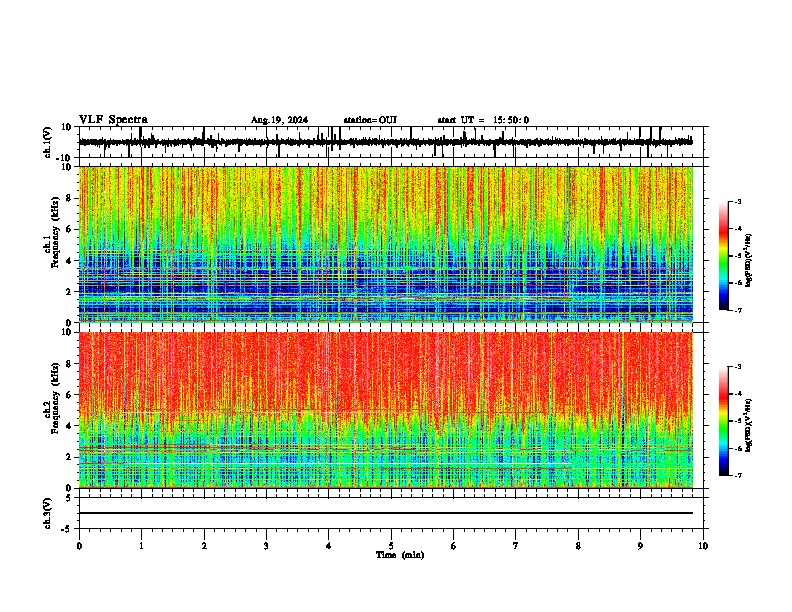Viewport: 792px width, 612px height.
Task: Click time axis tick label "0"
Action: [x=79, y=546]
